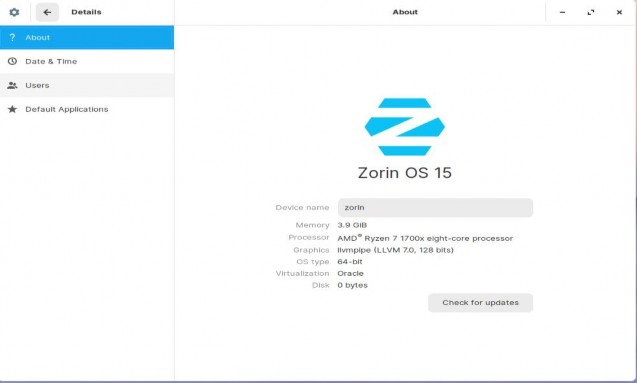Open Default Applications panel
This screenshot has width=637, height=383.
87,109
